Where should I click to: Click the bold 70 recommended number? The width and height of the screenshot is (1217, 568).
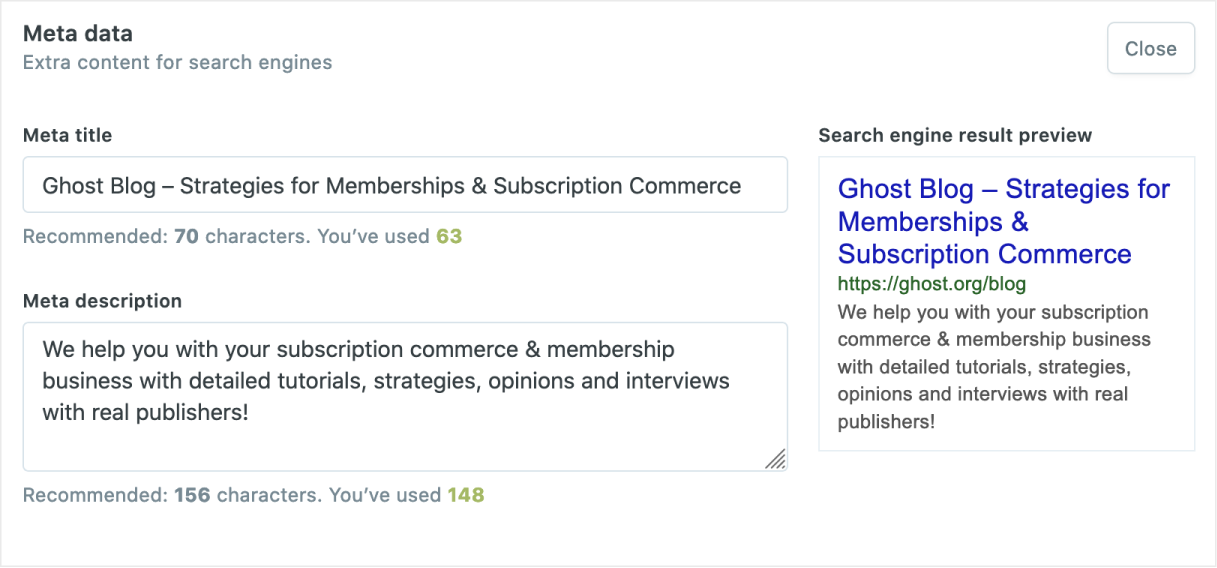coord(186,237)
